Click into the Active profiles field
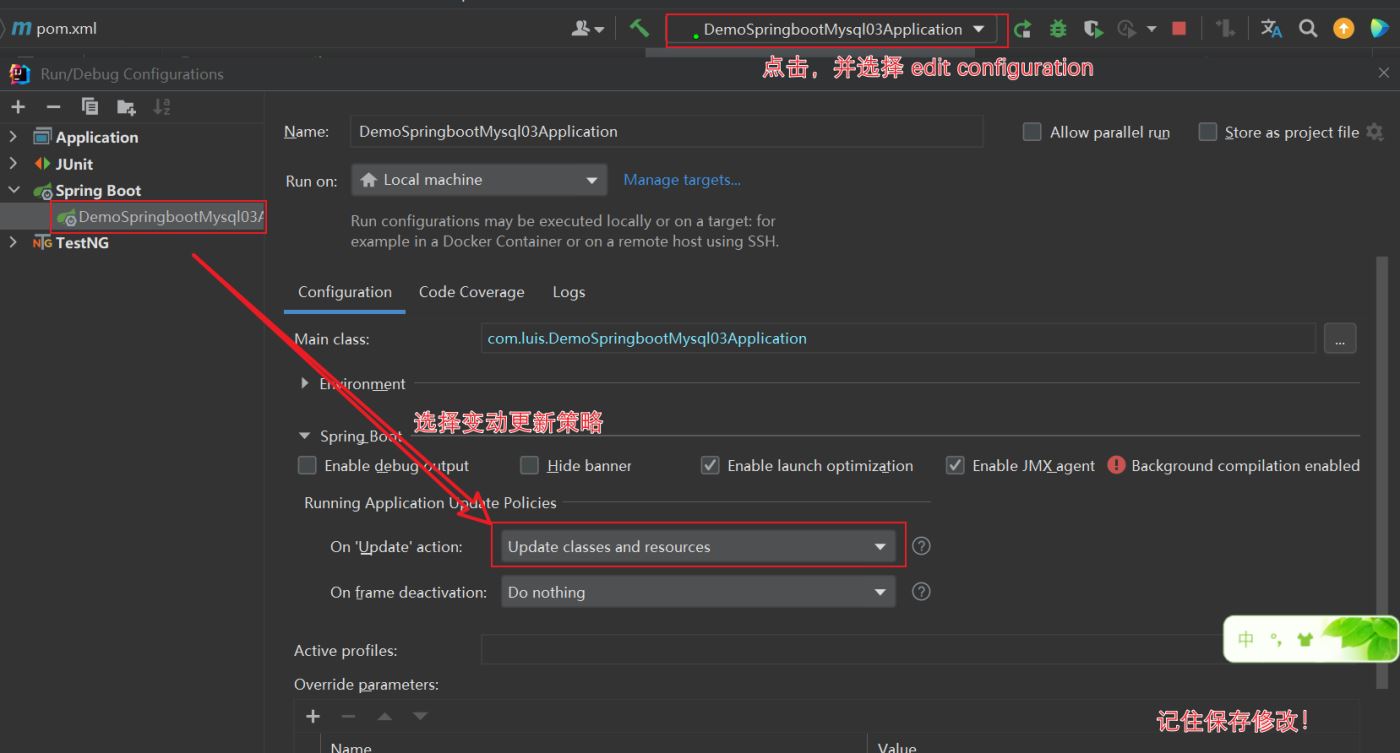This screenshot has width=1400, height=753. [850, 651]
